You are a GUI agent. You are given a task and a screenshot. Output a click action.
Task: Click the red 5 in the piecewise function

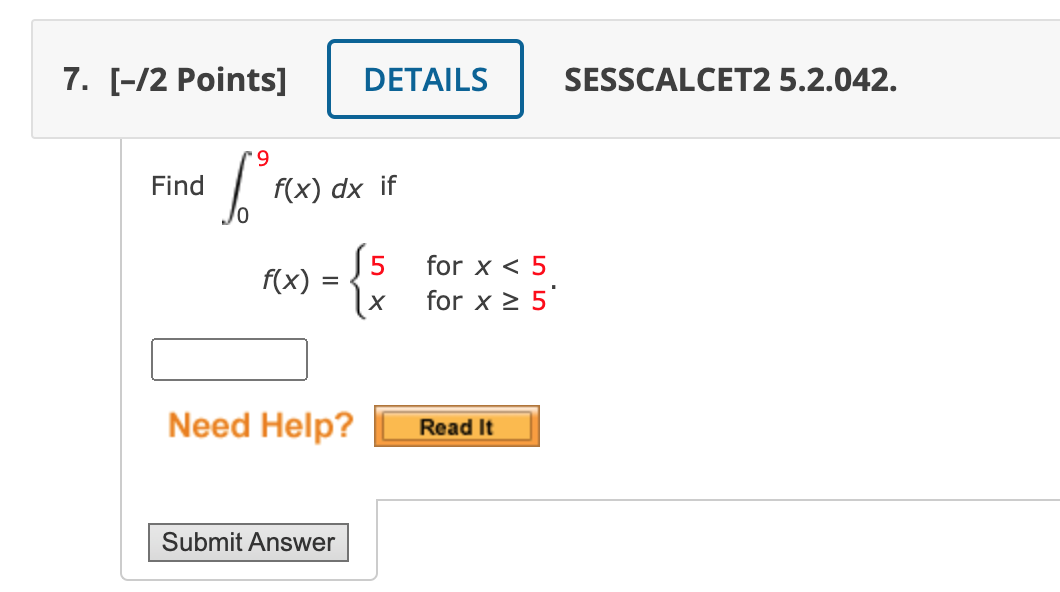[377, 265]
